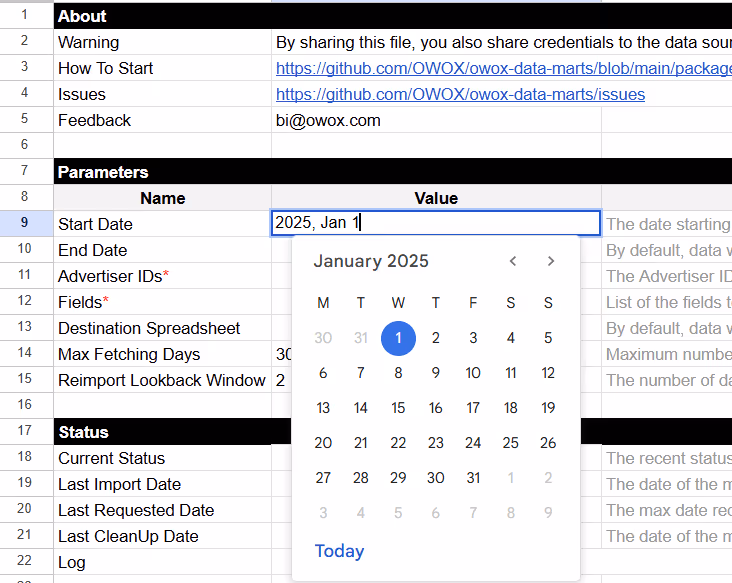Select the 'List of the fields' description cell
The image size is (732, 583).
pos(667,302)
